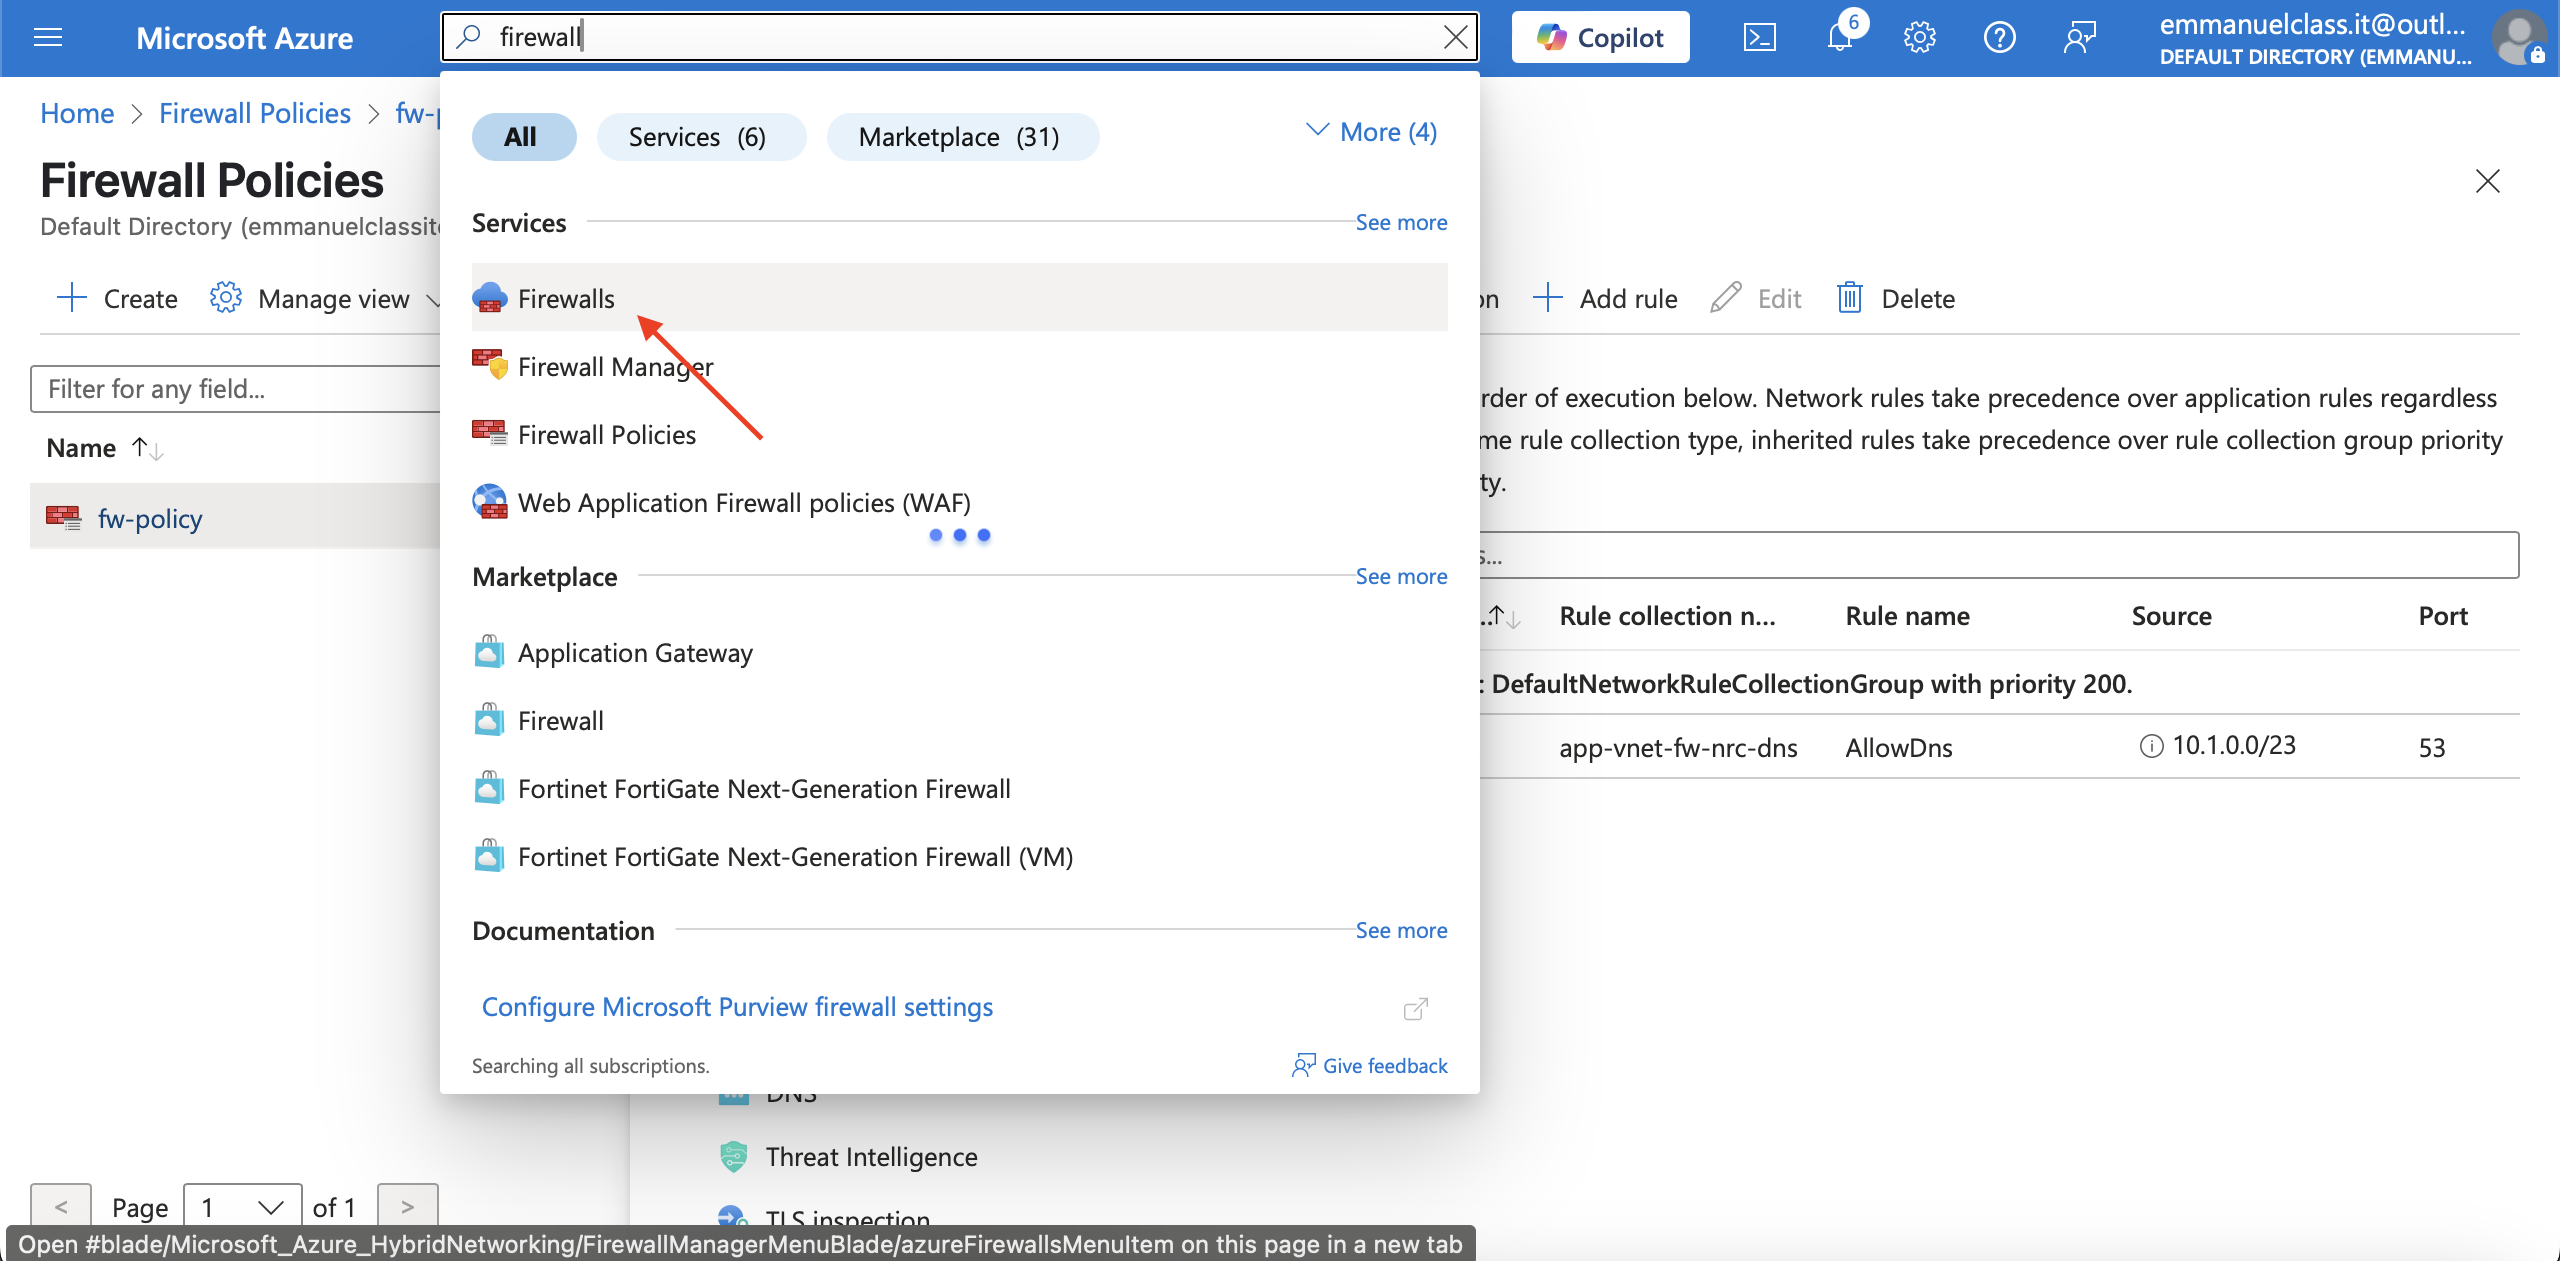Click the Firewall Manager icon
Image resolution: width=2560 pixels, height=1261 pixels.
tap(490, 366)
